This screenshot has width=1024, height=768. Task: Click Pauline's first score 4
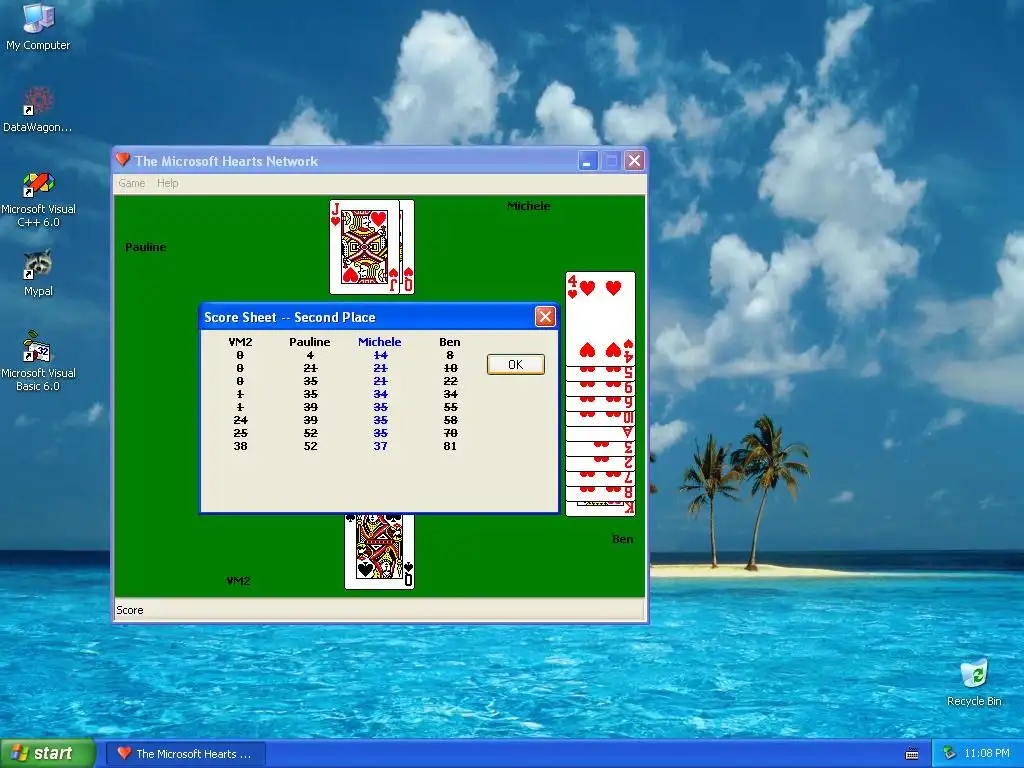coord(310,355)
